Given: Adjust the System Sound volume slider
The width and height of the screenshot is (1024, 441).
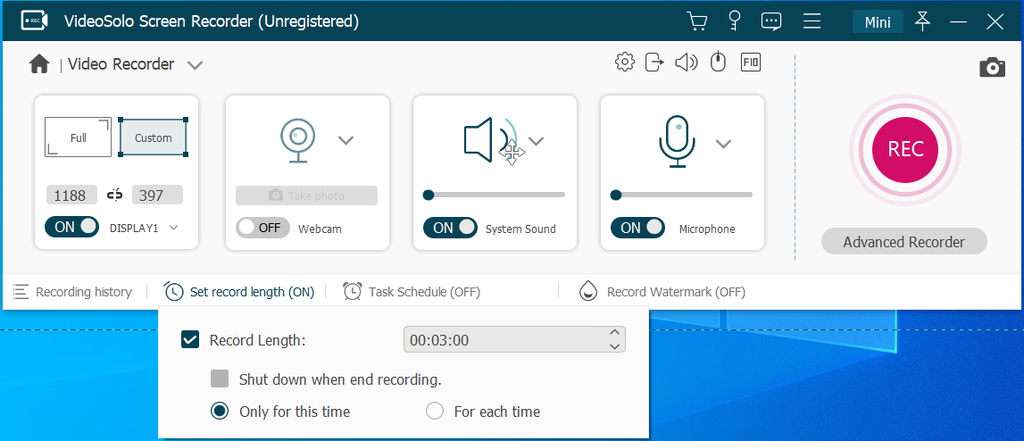Looking at the screenshot, I should 494,195.
